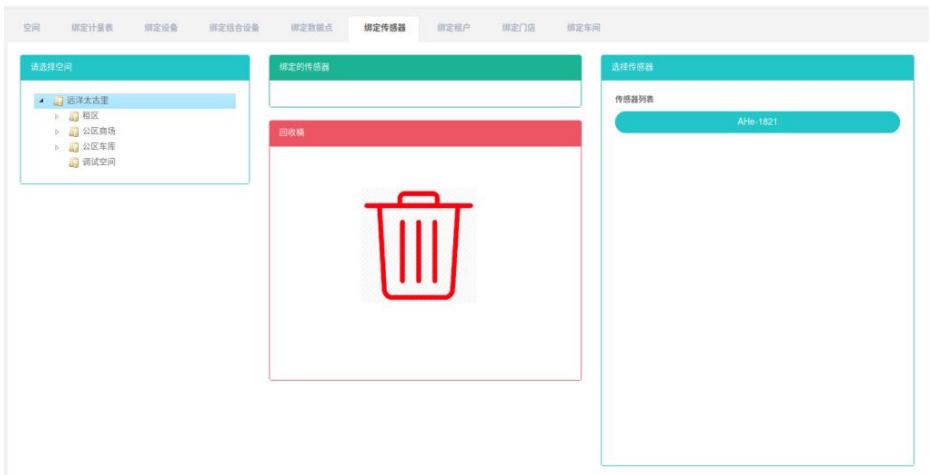
Task: Click folder icon beside 远洋太古里
Action: [x=58, y=101]
